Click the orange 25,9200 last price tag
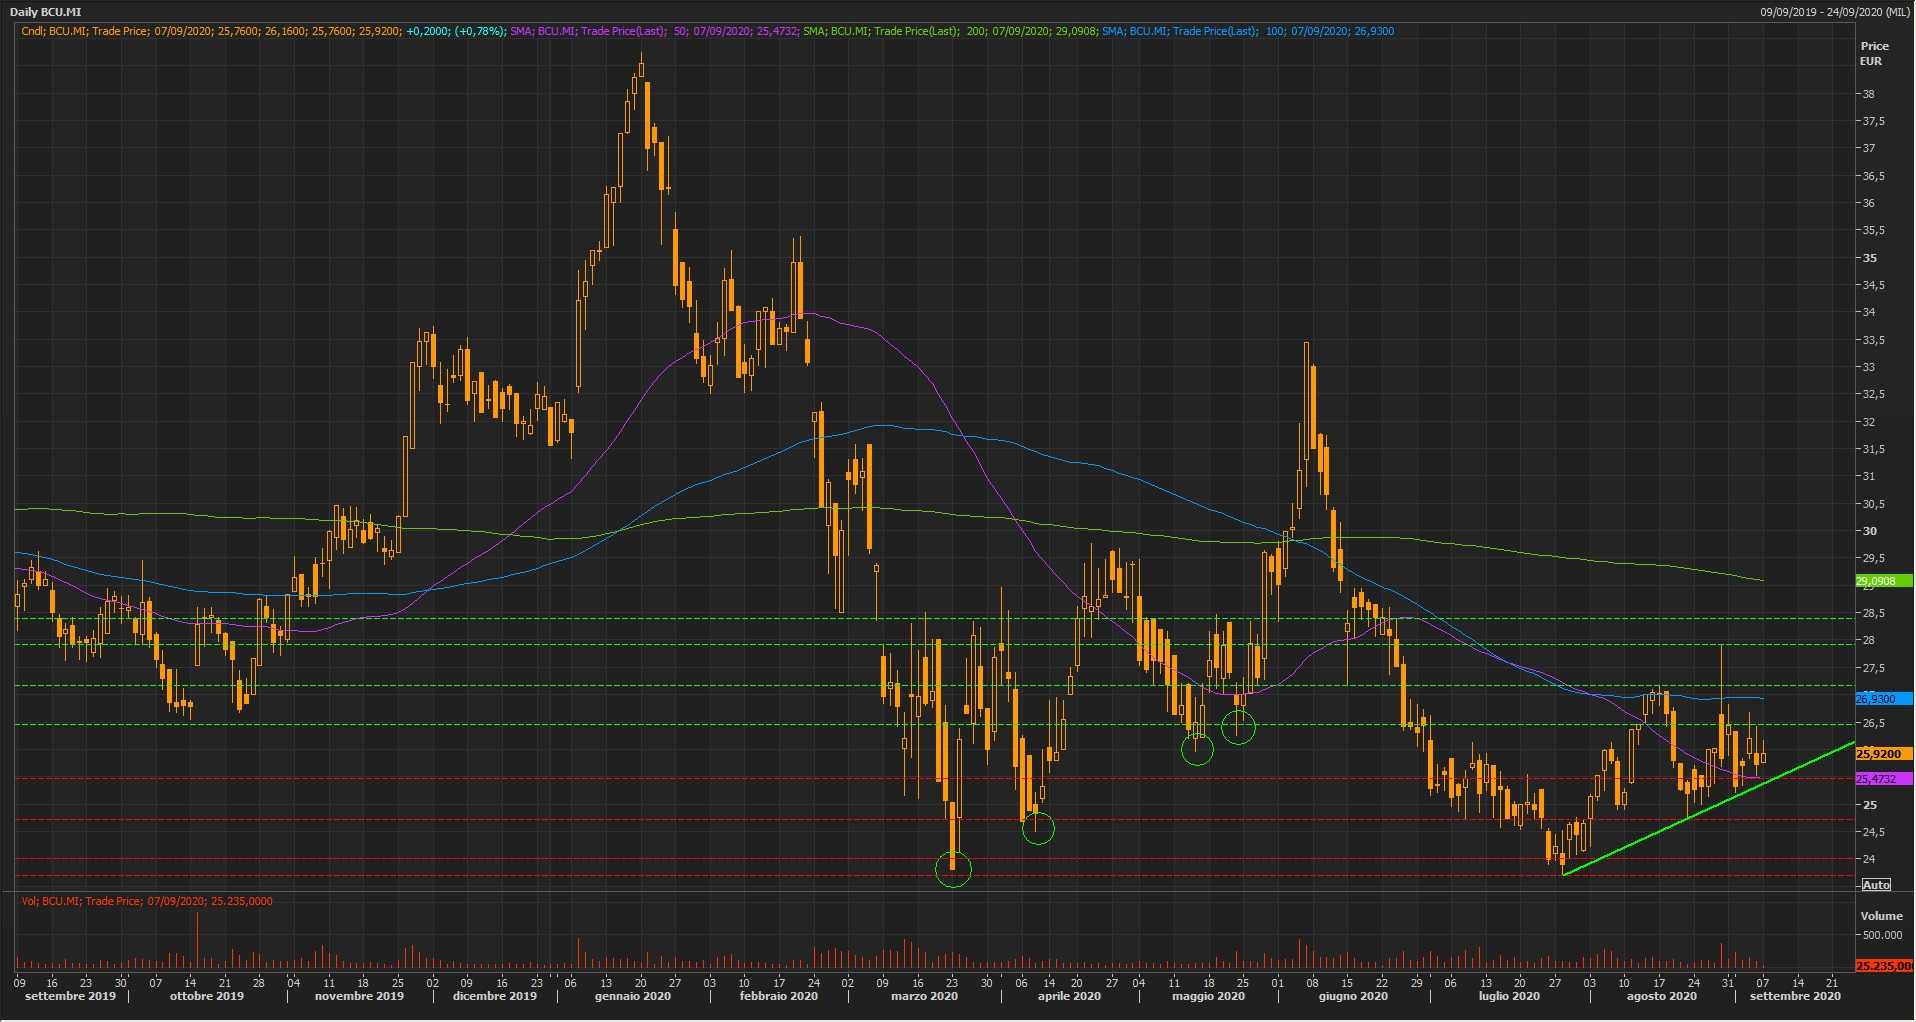 [x=1881, y=754]
